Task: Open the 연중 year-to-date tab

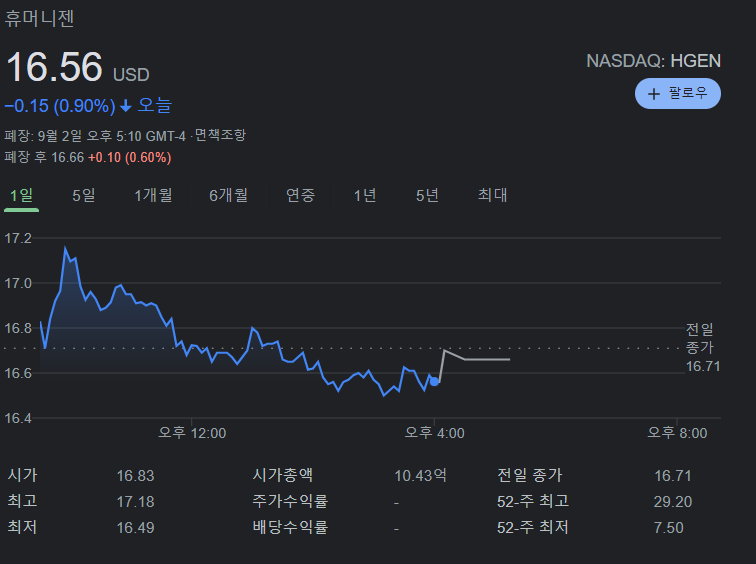Action: pyautogui.click(x=300, y=196)
